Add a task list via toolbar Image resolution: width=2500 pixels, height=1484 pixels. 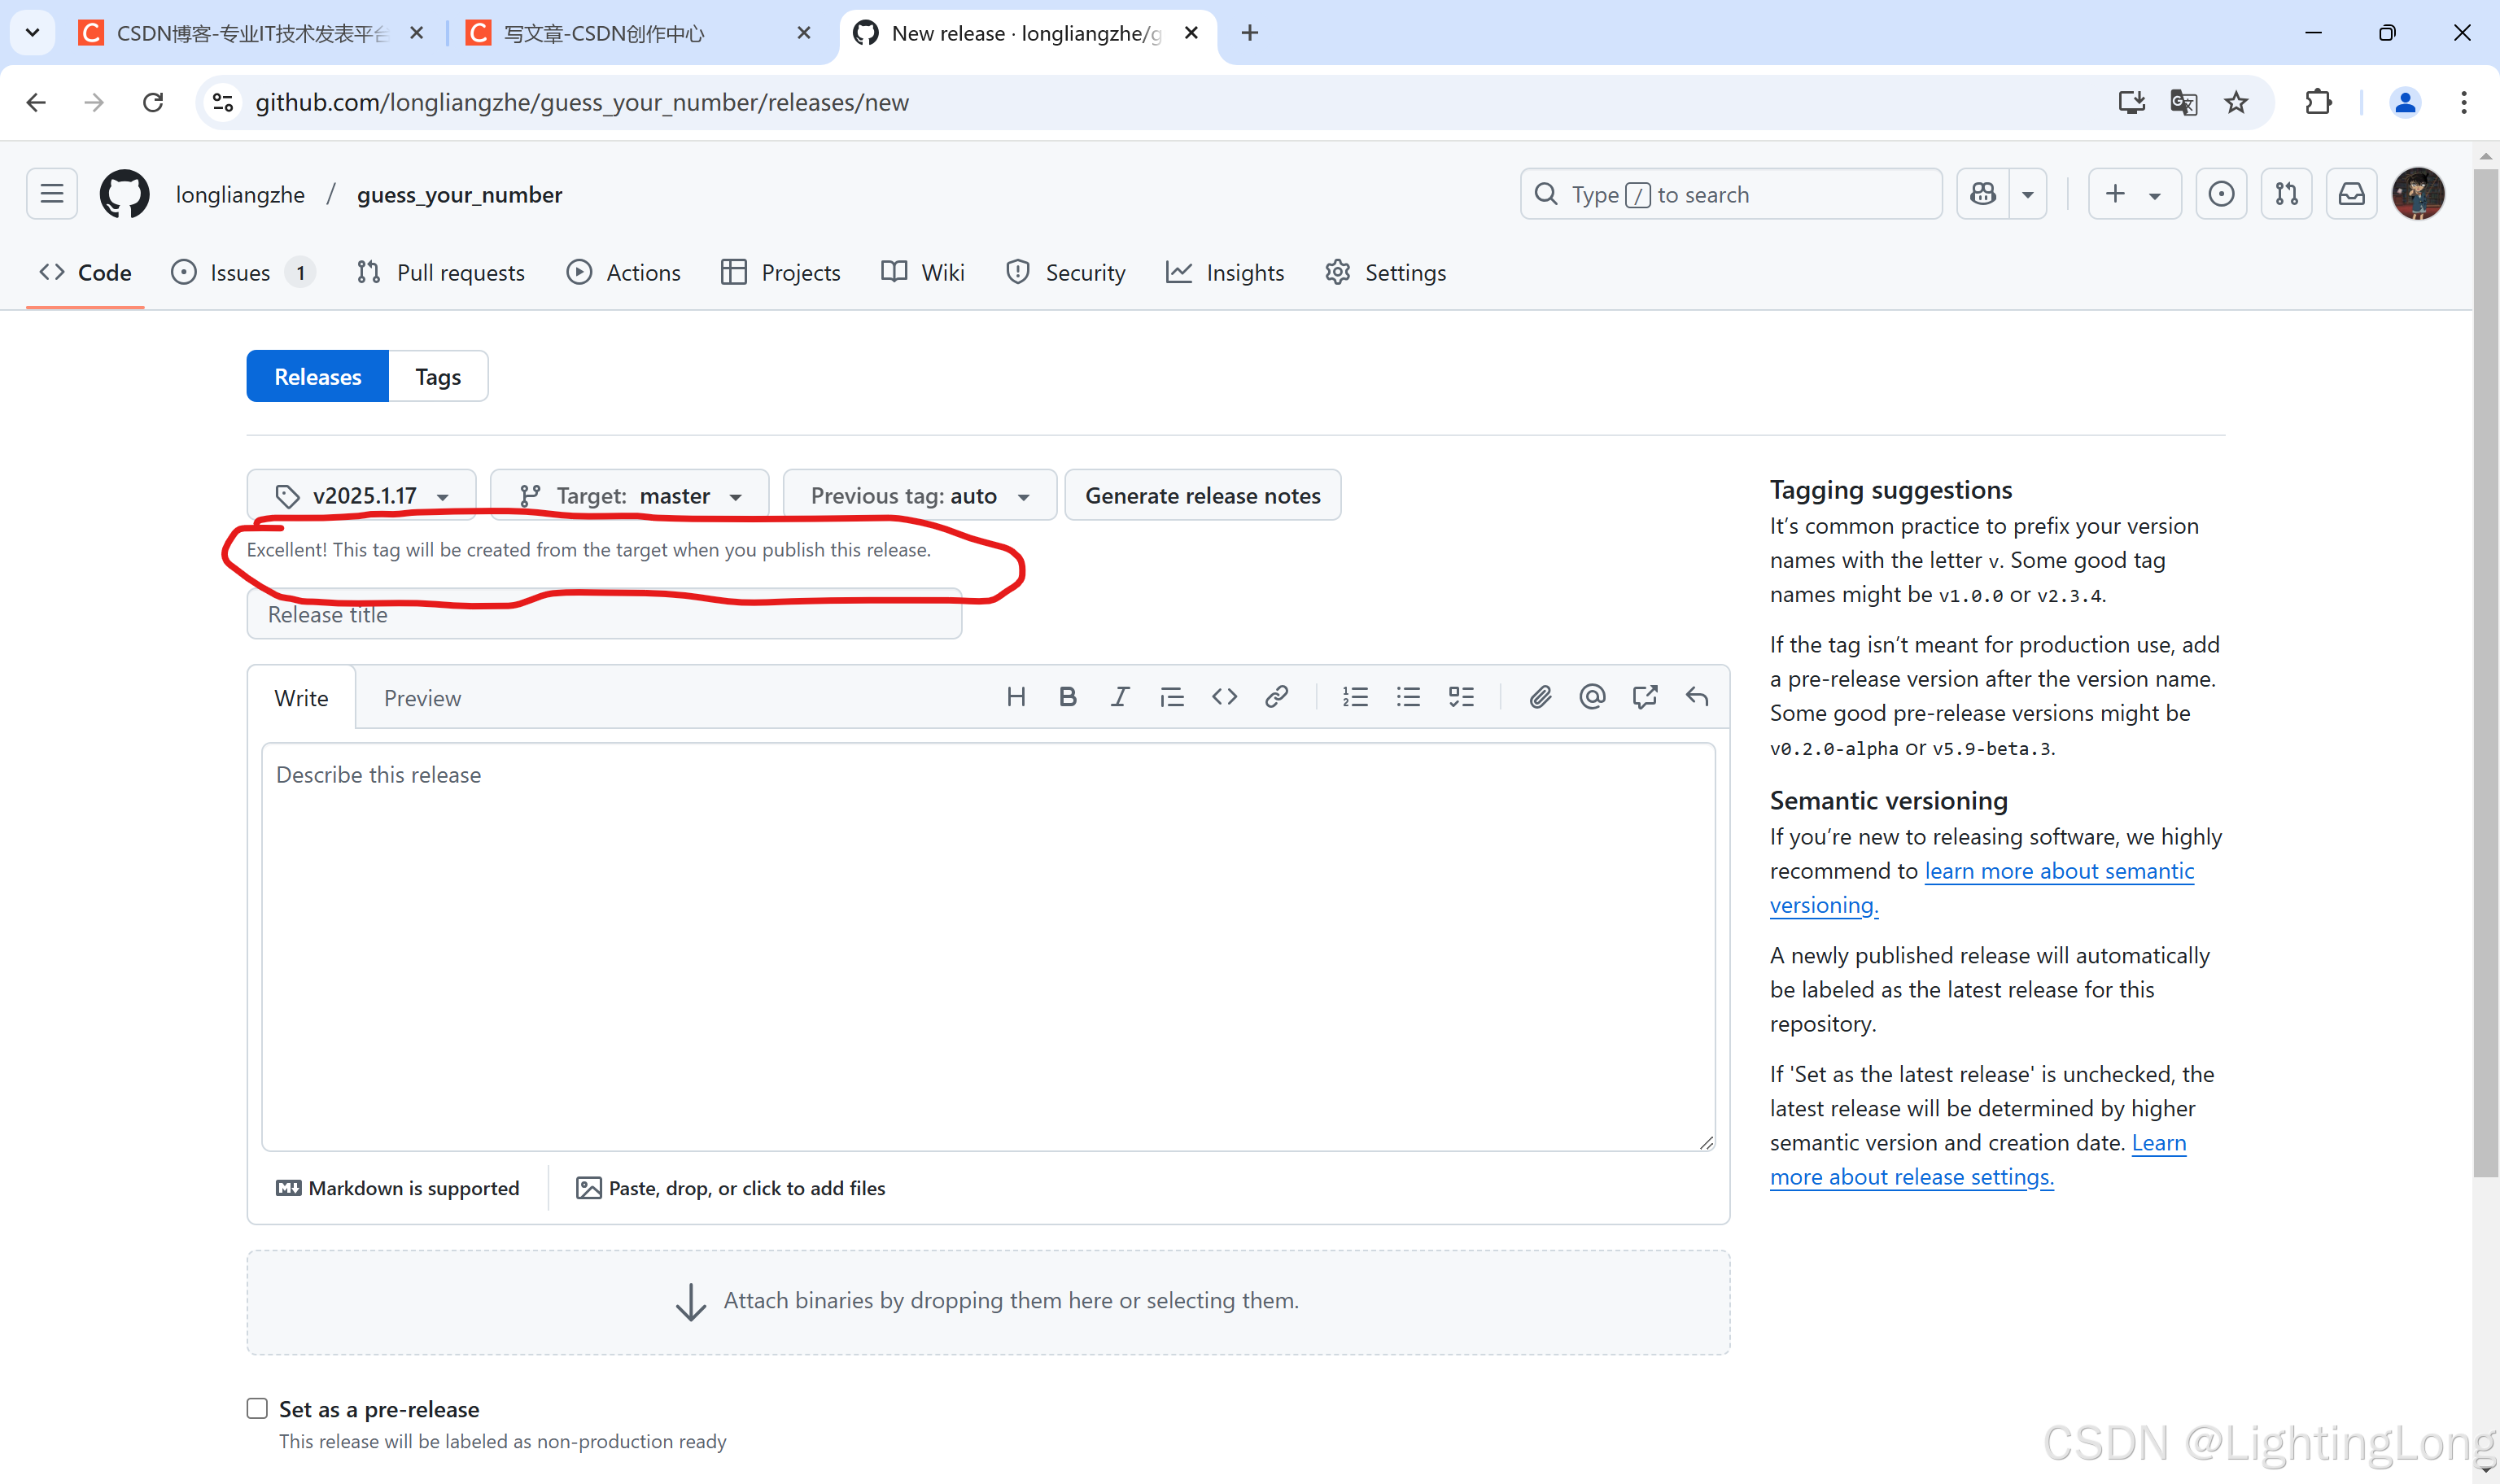click(1461, 697)
